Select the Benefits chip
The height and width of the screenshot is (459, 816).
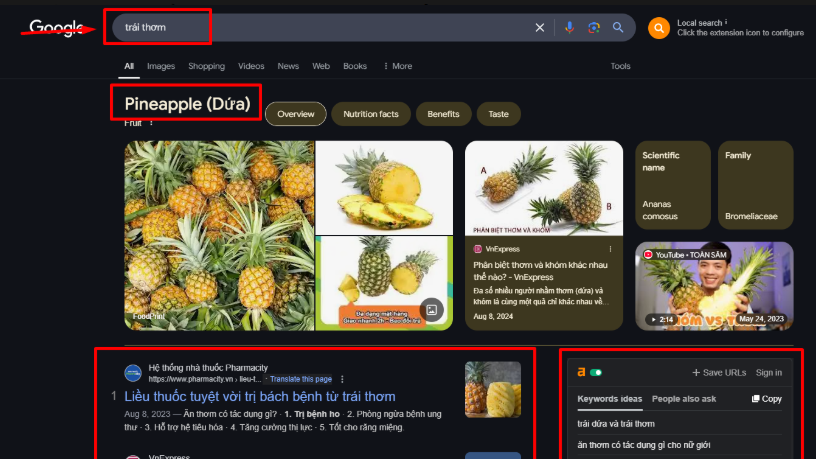tap(443, 114)
